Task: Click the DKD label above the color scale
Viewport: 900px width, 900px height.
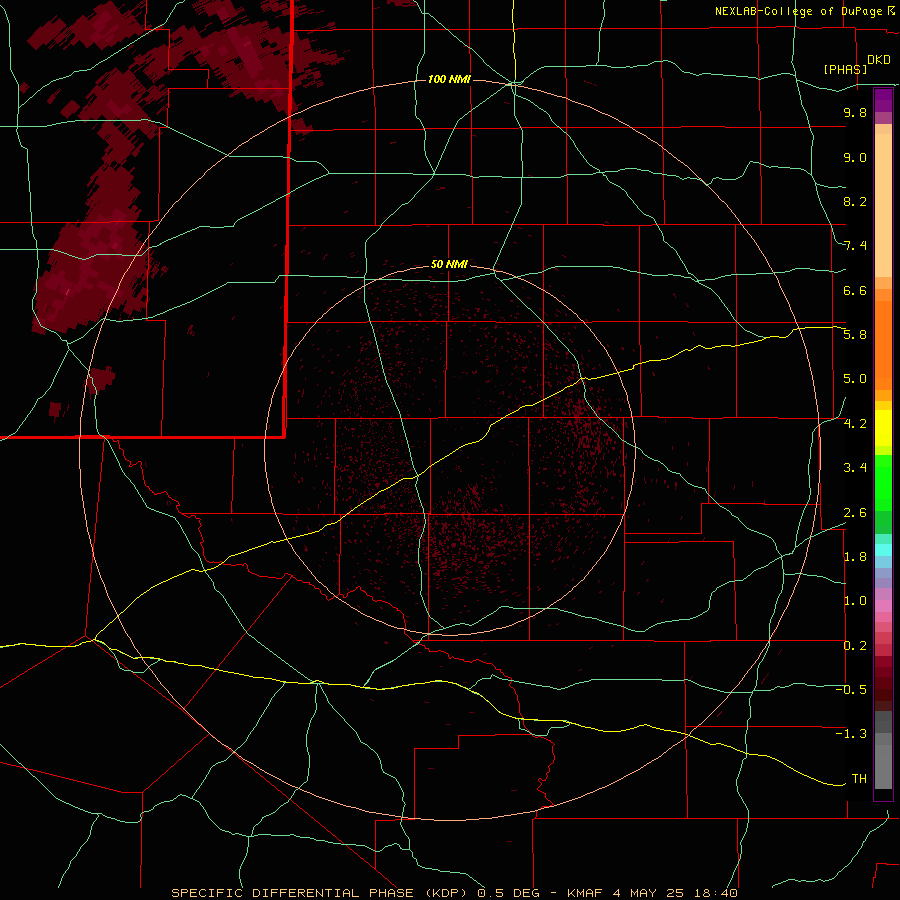Action: point(879,60)
